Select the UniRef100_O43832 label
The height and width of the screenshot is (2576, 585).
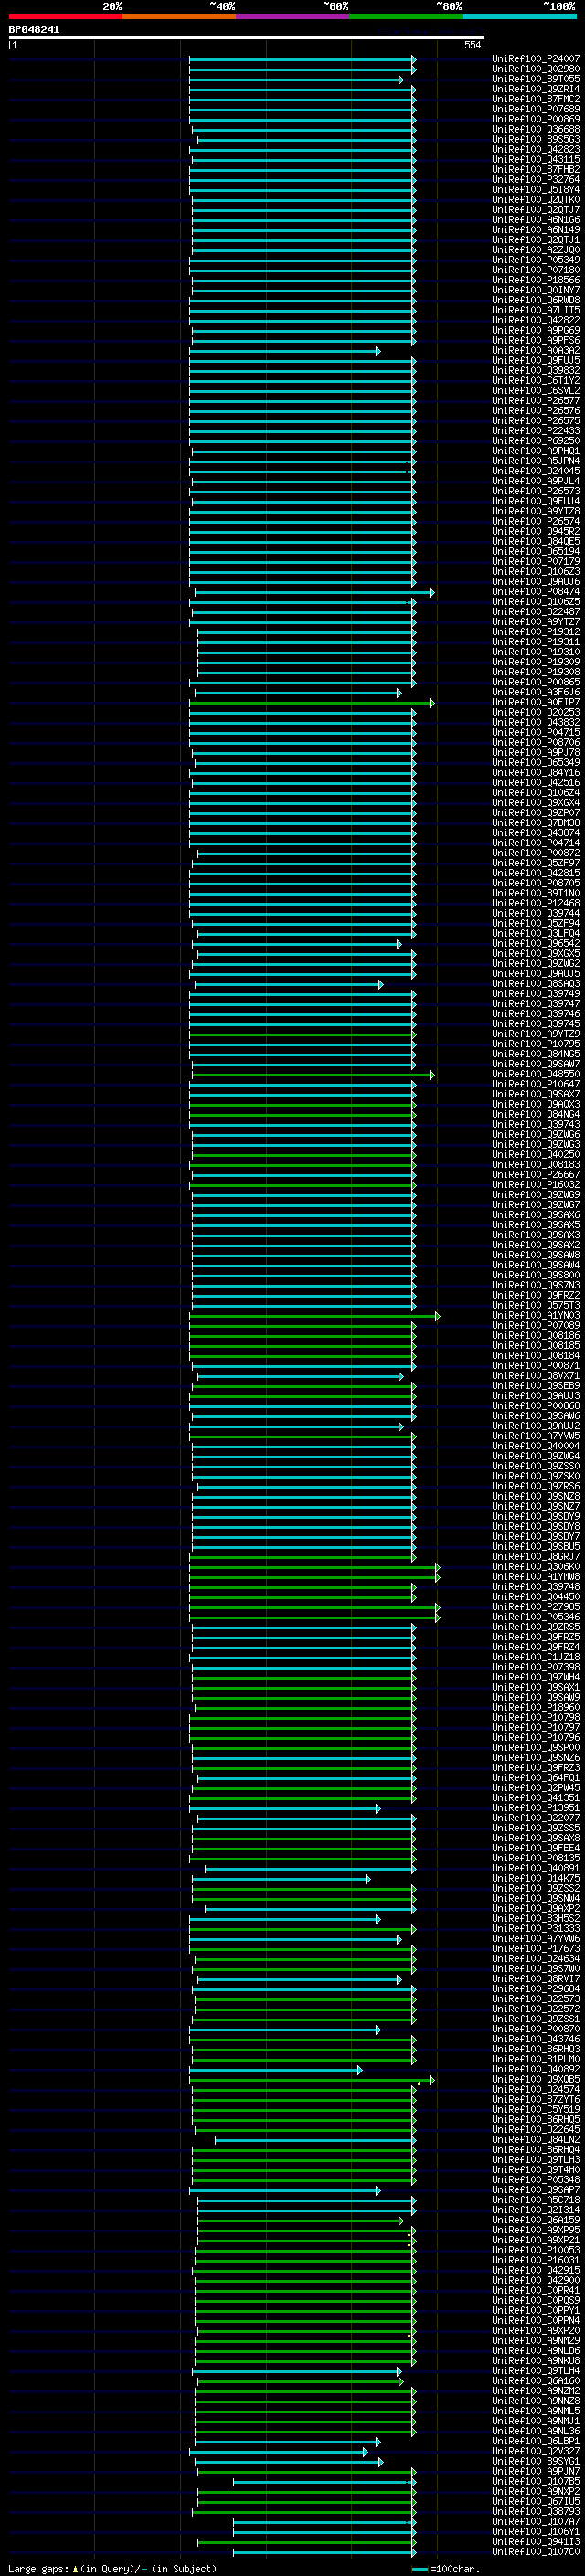click(536, 723)
